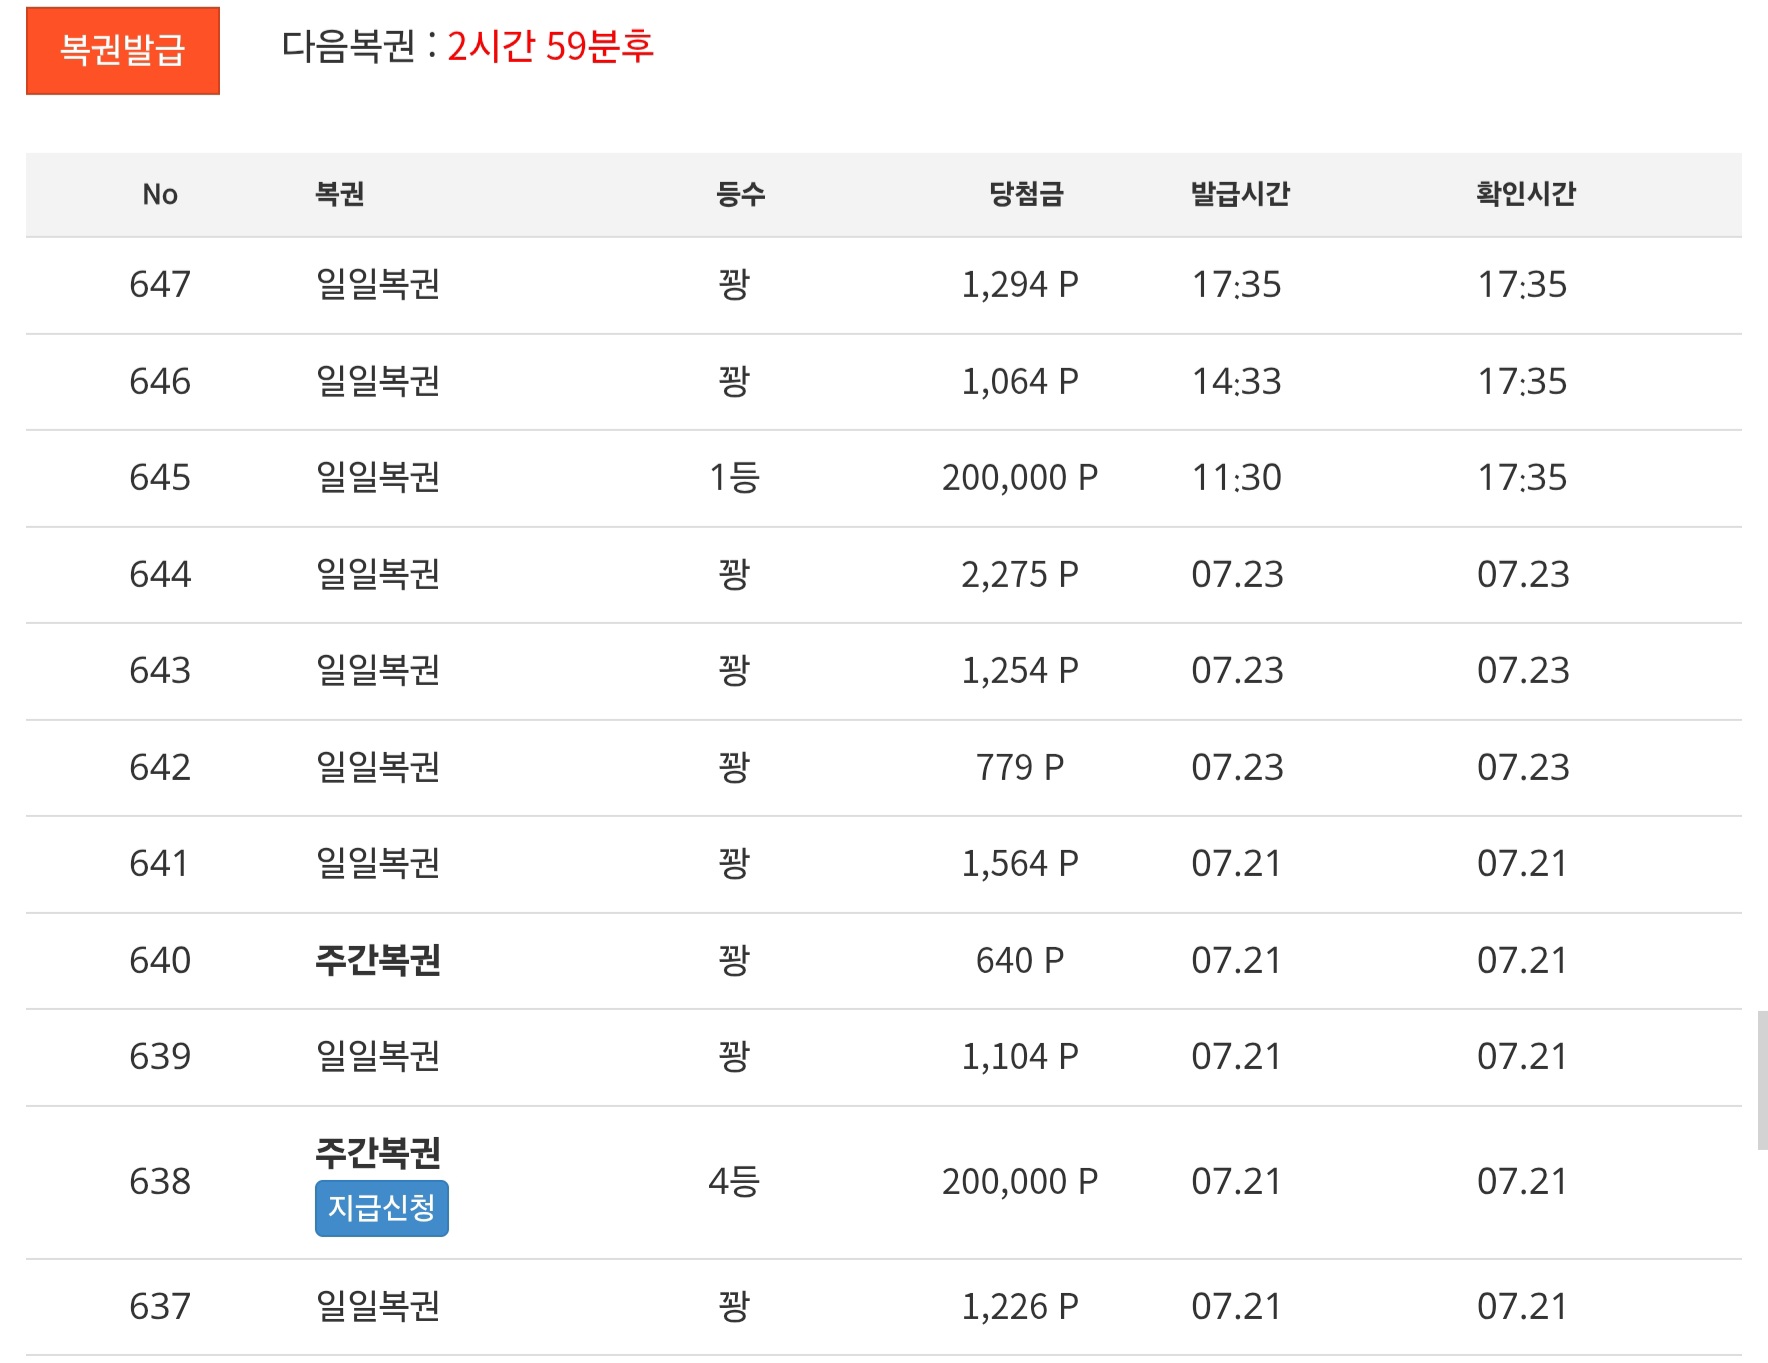The height and width of the screenshot is (1363, 1768).
Task: Click the '1등' rank in row 645
Action: [x=734, y=478]
